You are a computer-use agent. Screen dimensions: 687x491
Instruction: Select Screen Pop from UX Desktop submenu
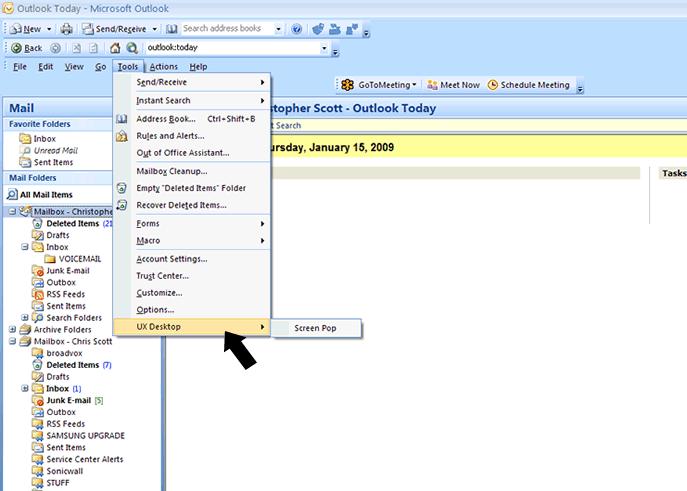pyautogui.click(x=316, y=328)
